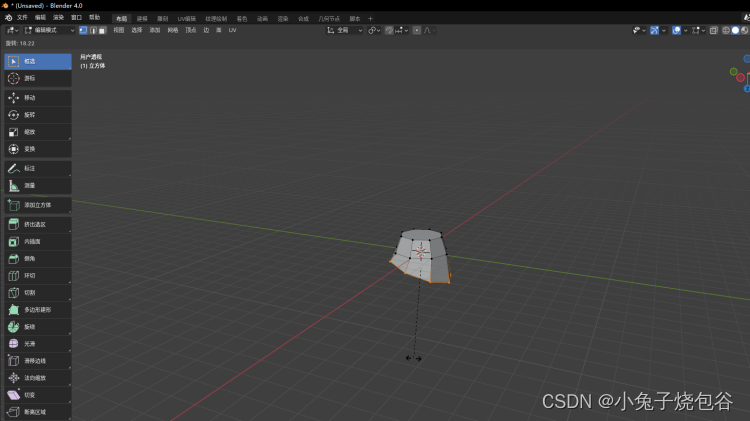Switch to the UV编辑 workspace tab
750x421 pixels.
coord(187,19)
